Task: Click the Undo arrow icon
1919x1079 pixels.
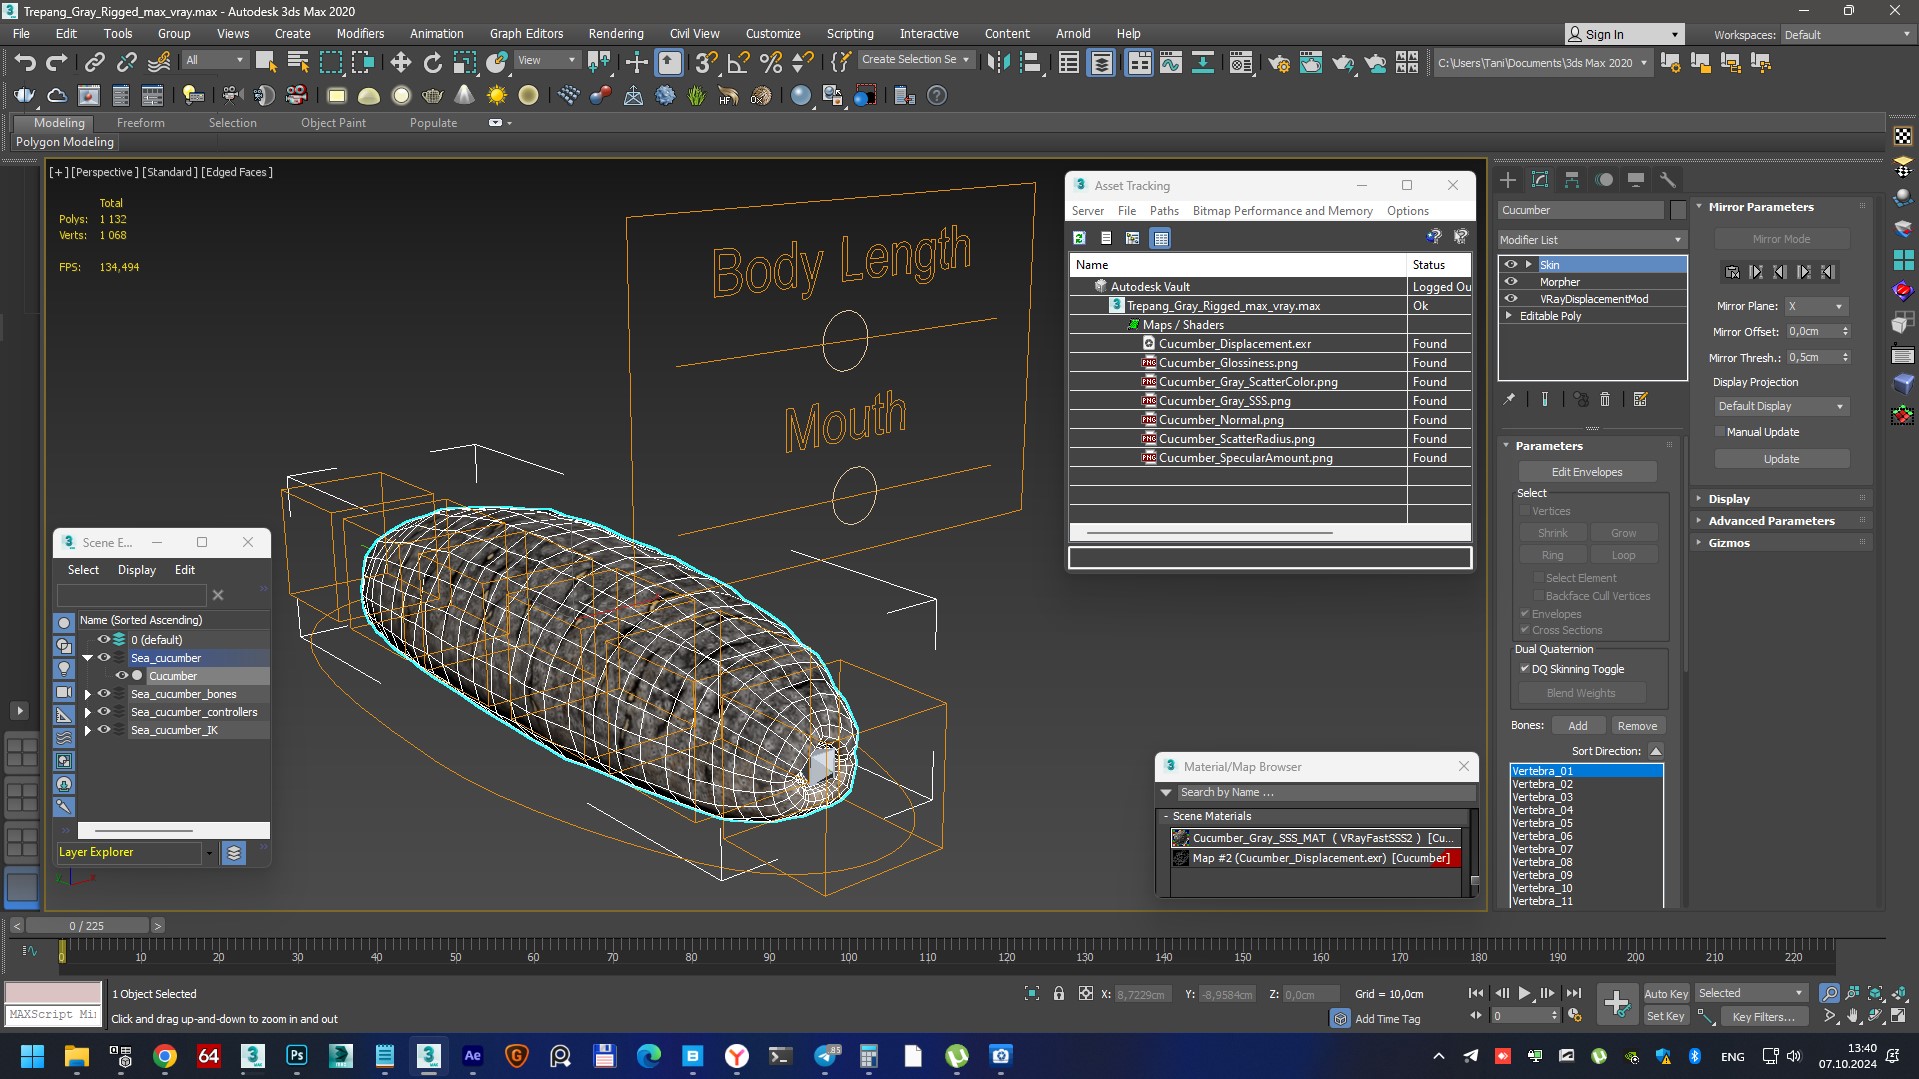Action: (25, 63)
